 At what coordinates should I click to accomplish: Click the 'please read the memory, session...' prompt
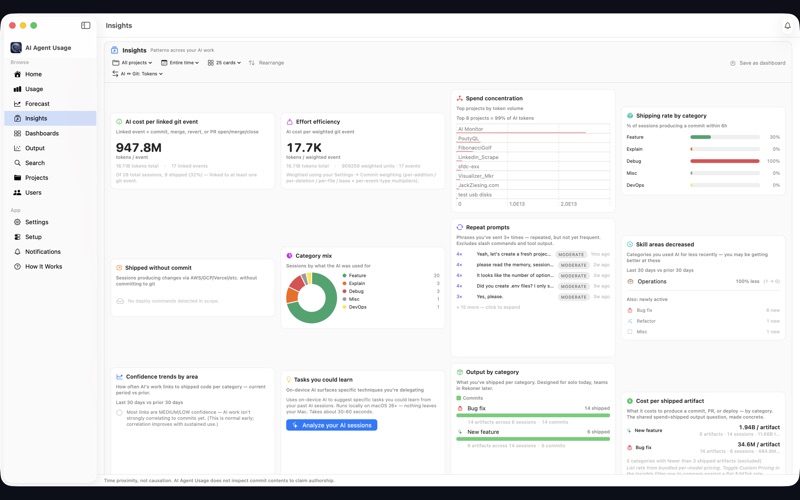(x=515, y=265)
